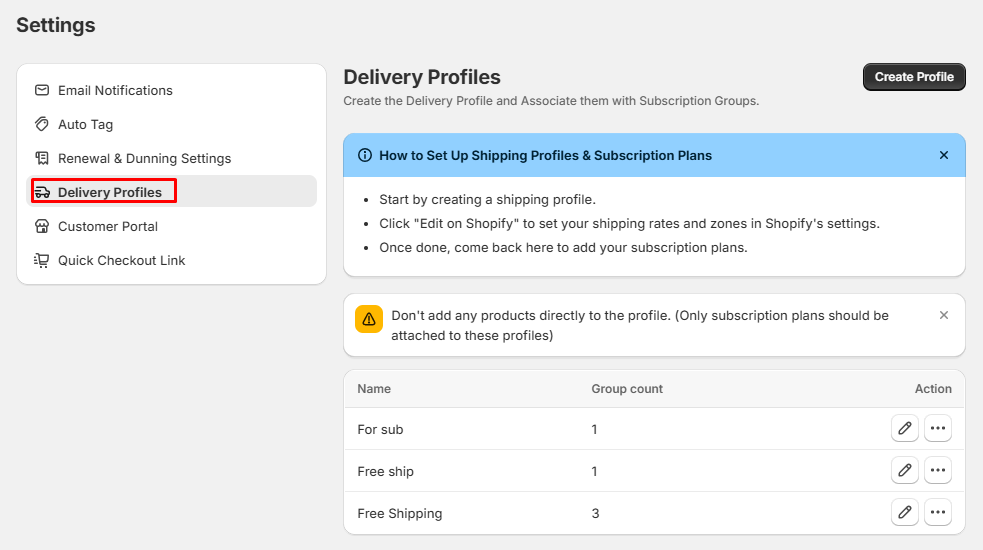
Task: Click the envelope icon beside Email Notifications
Action: 42,90
